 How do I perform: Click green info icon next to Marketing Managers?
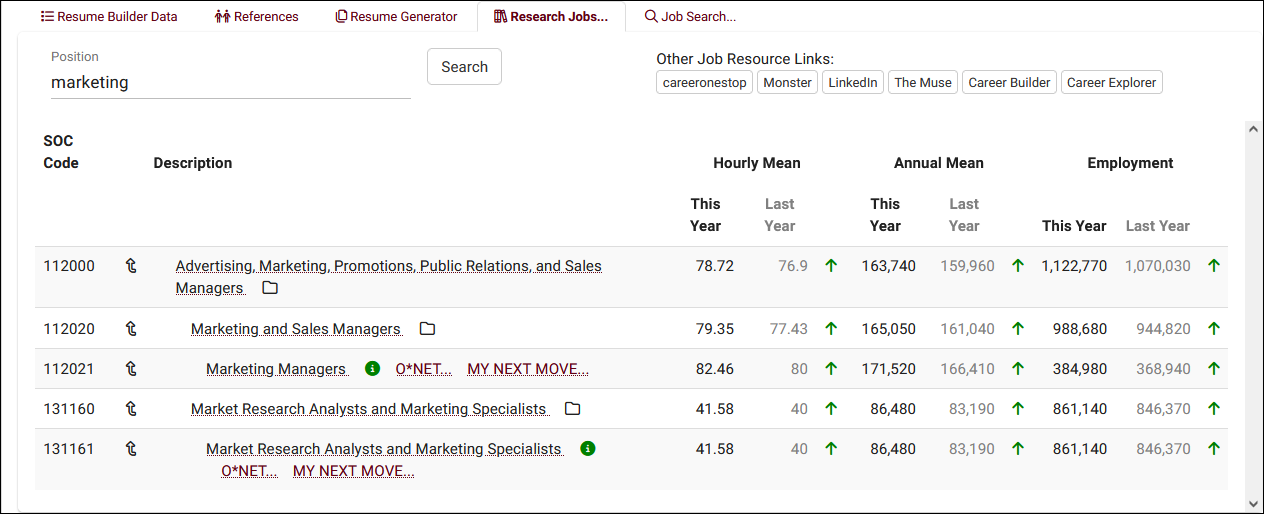(x=372, y=369)
